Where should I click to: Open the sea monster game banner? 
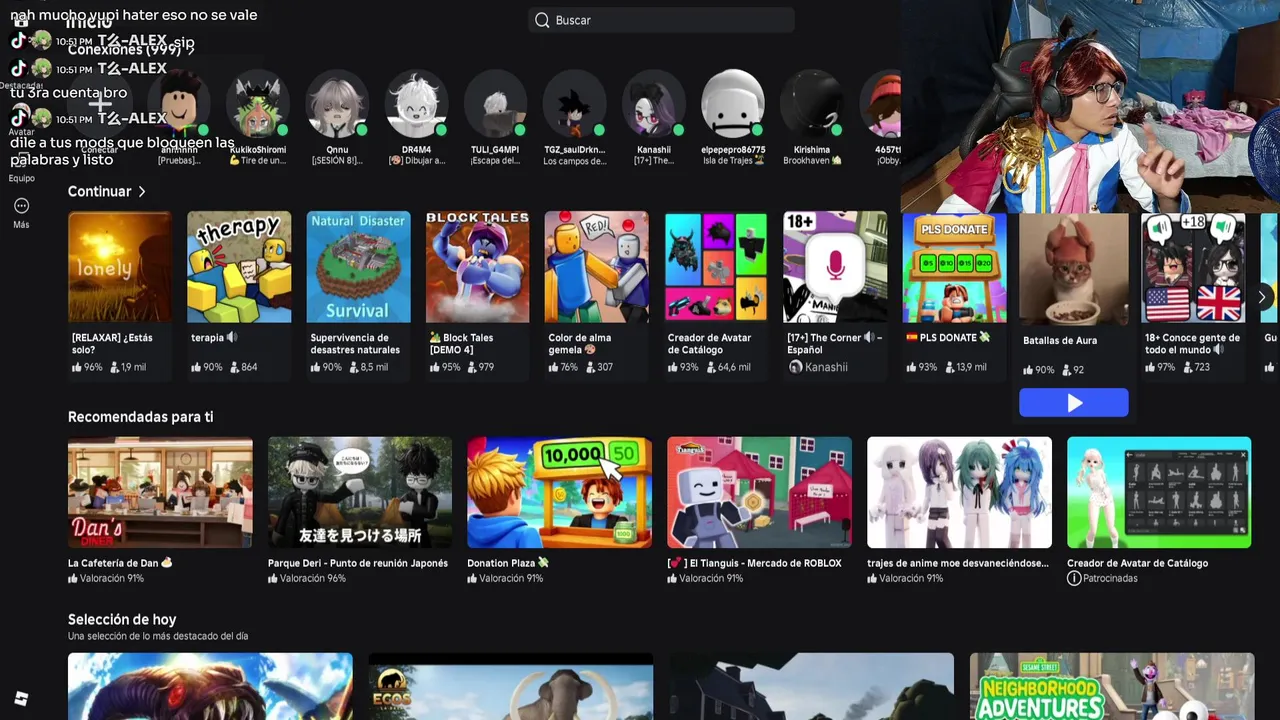(x=210, y=686)
